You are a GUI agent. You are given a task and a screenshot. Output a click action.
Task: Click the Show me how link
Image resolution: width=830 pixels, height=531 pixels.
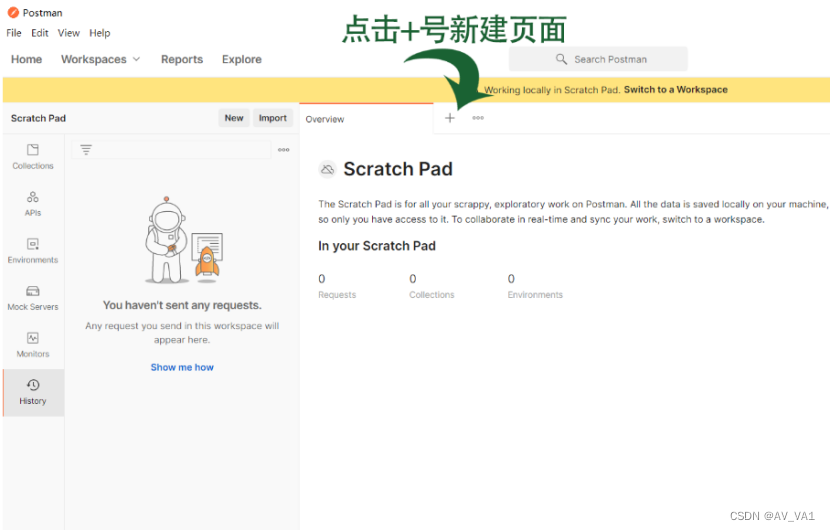pos(182,367)
